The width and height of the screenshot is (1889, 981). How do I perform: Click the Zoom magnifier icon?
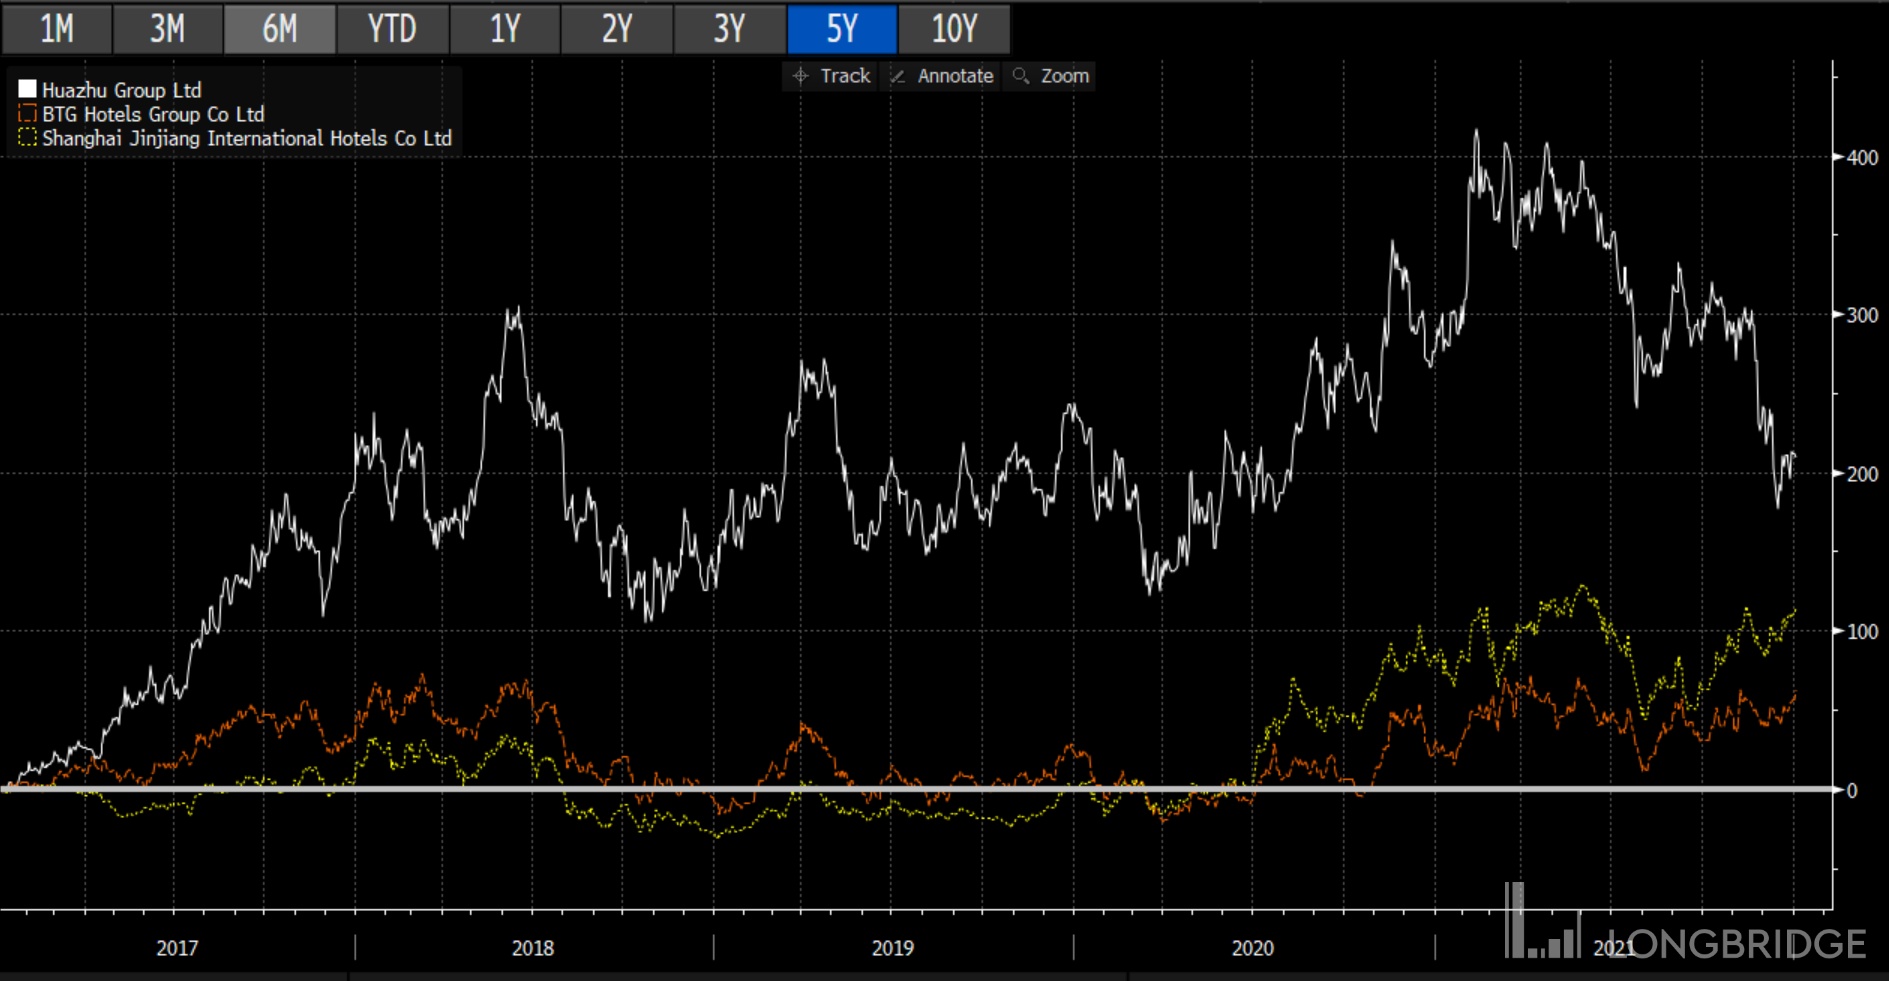pyautogui.click(x=1021, y=76)
